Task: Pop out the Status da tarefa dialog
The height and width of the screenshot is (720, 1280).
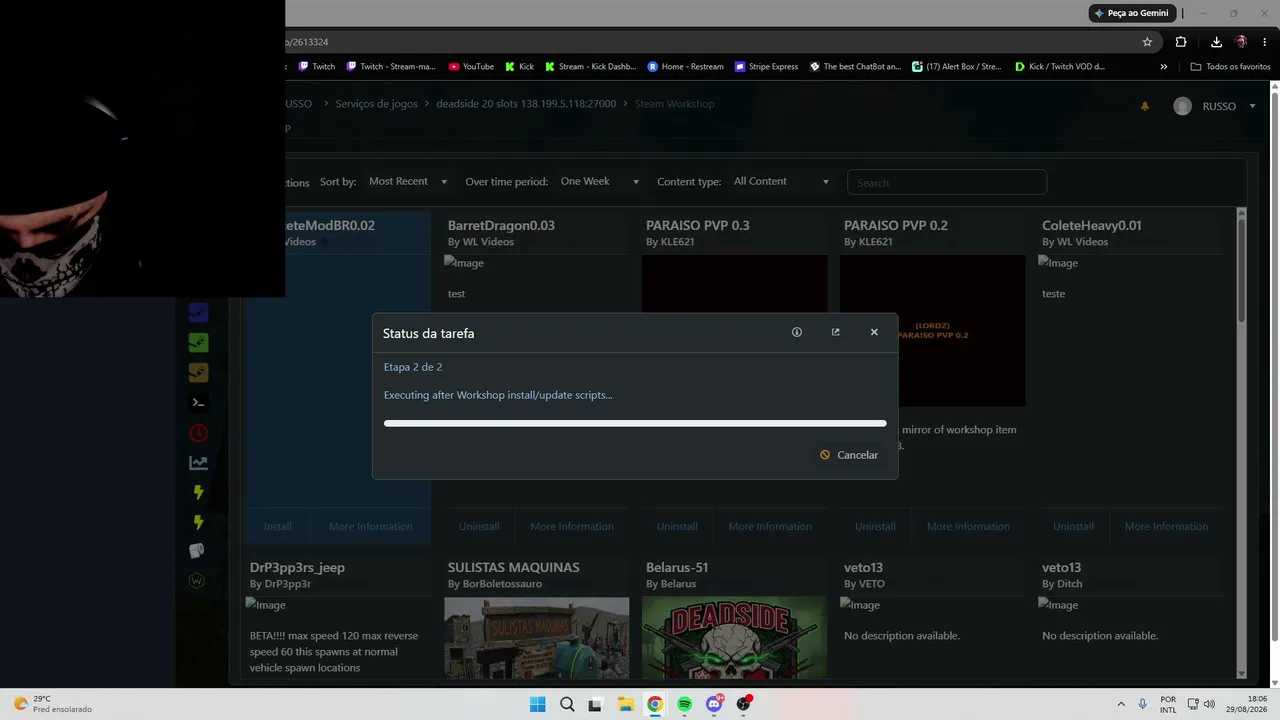Action: [836, 332]
